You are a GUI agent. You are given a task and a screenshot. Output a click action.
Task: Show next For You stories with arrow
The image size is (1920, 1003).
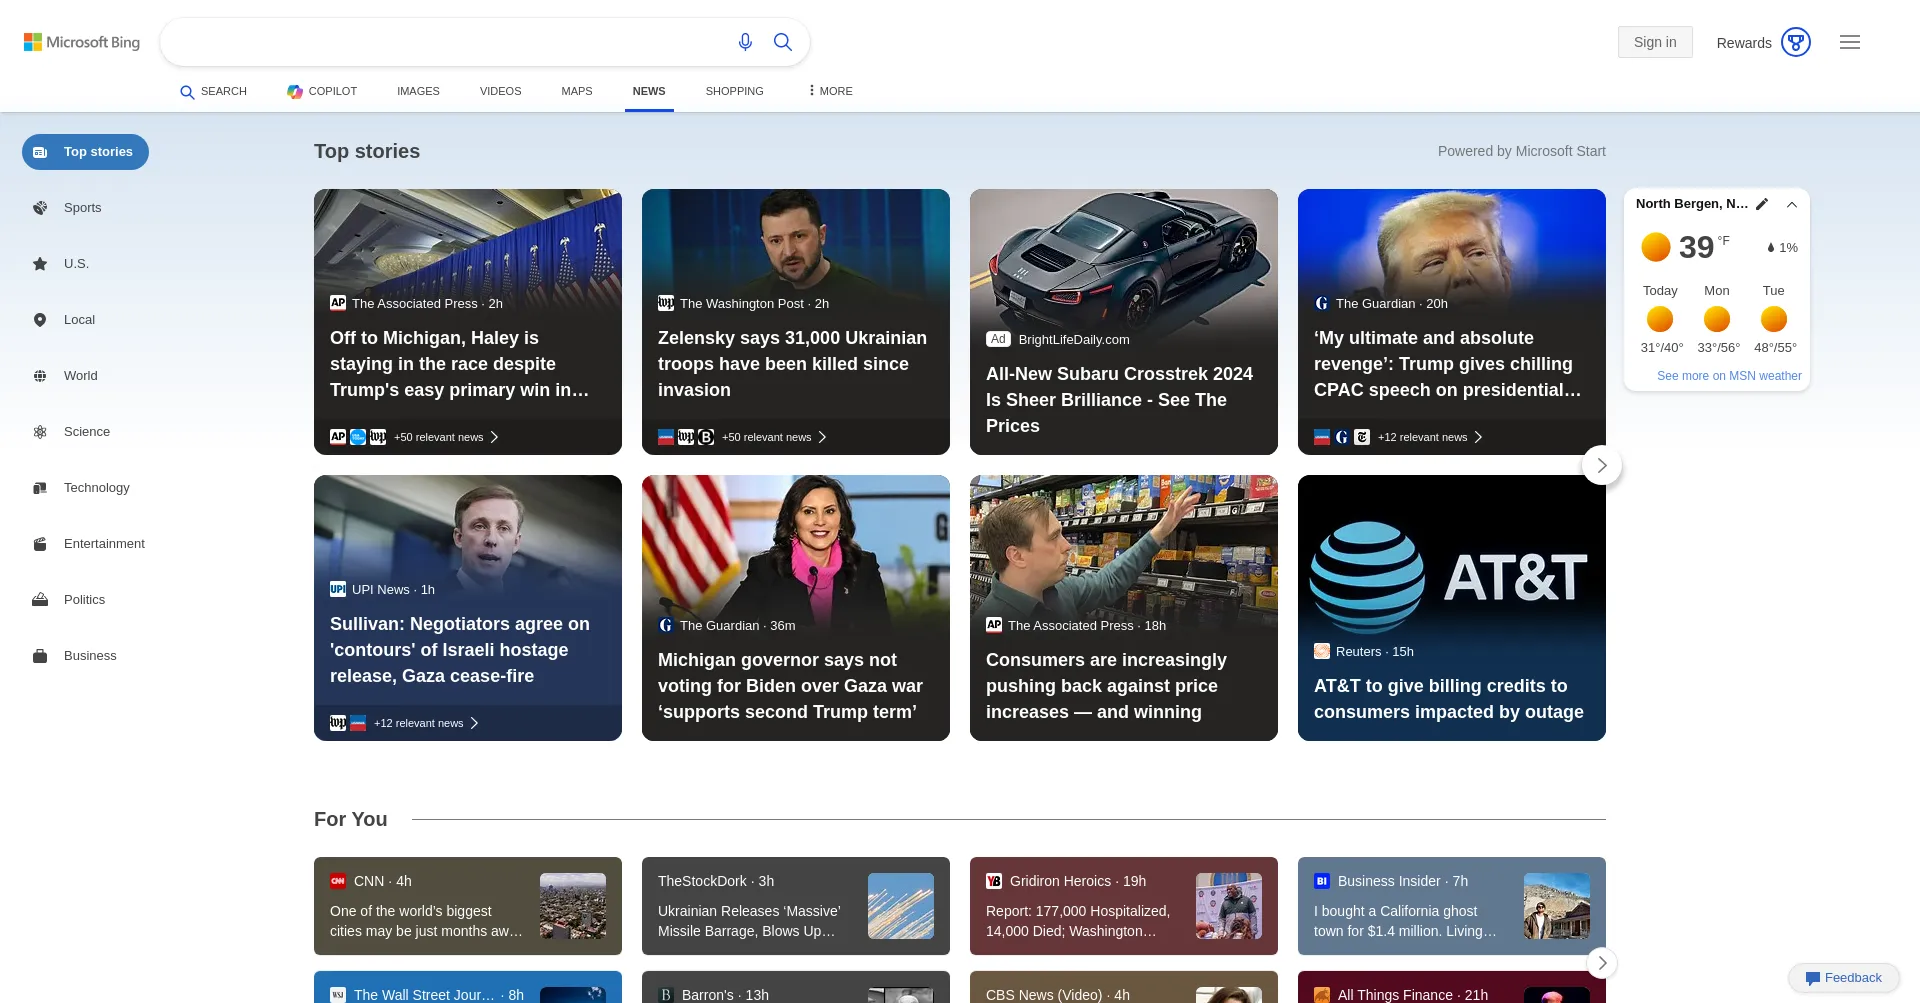coord(1602,963)
